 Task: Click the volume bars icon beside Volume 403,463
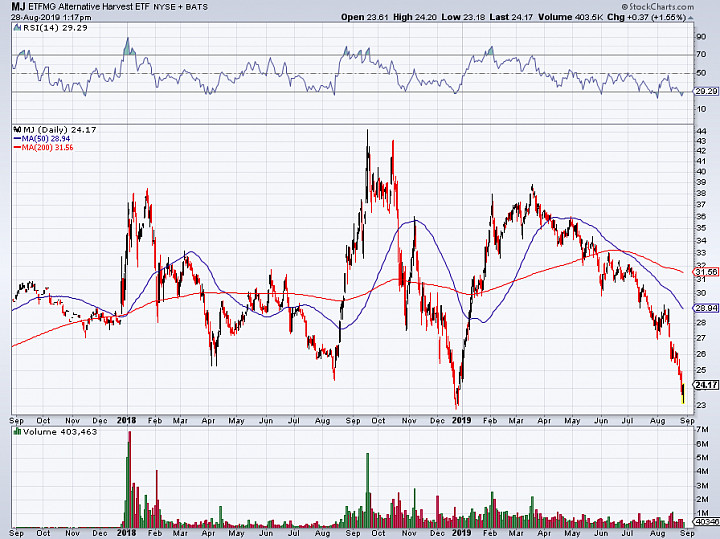coord(17,432)
